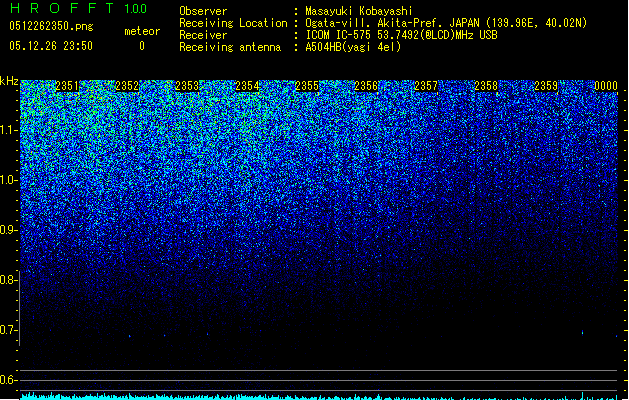Click the Receiving Location label
This screenshot has height=400, width=629.
(x=233, y=23)
